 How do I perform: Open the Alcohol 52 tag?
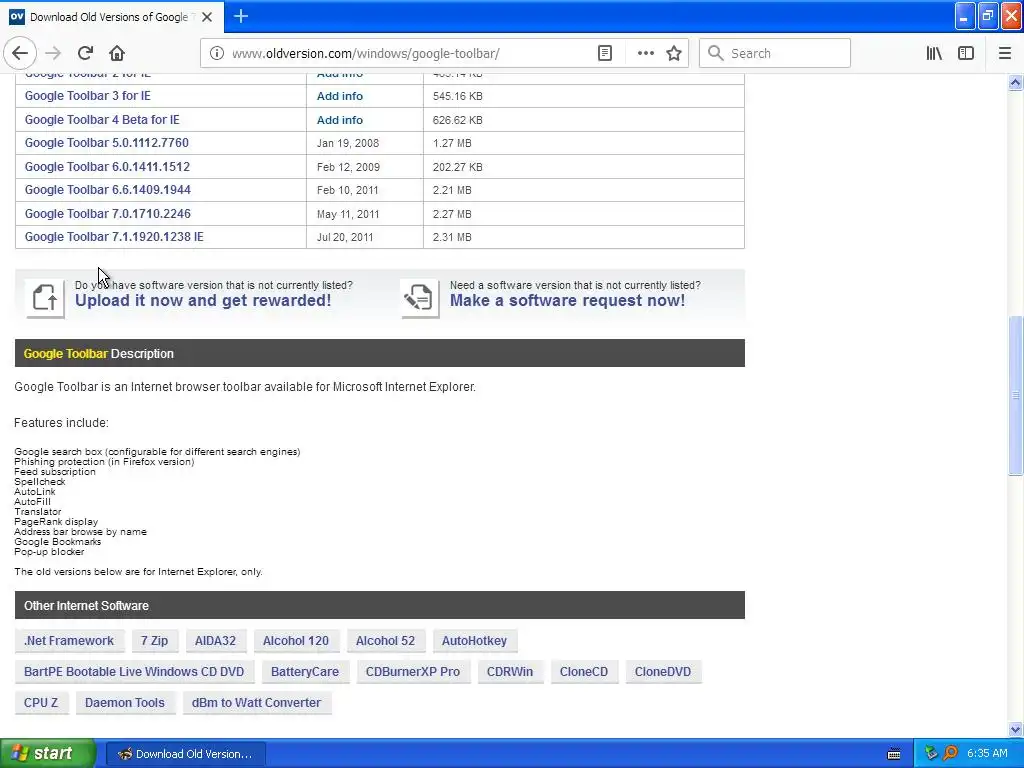[x=385, y=641]
